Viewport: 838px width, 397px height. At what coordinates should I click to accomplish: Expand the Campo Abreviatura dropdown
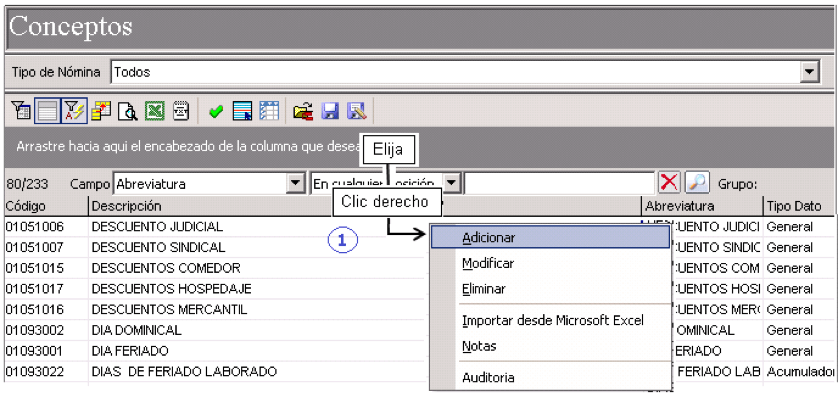click(x=295, y=184)
